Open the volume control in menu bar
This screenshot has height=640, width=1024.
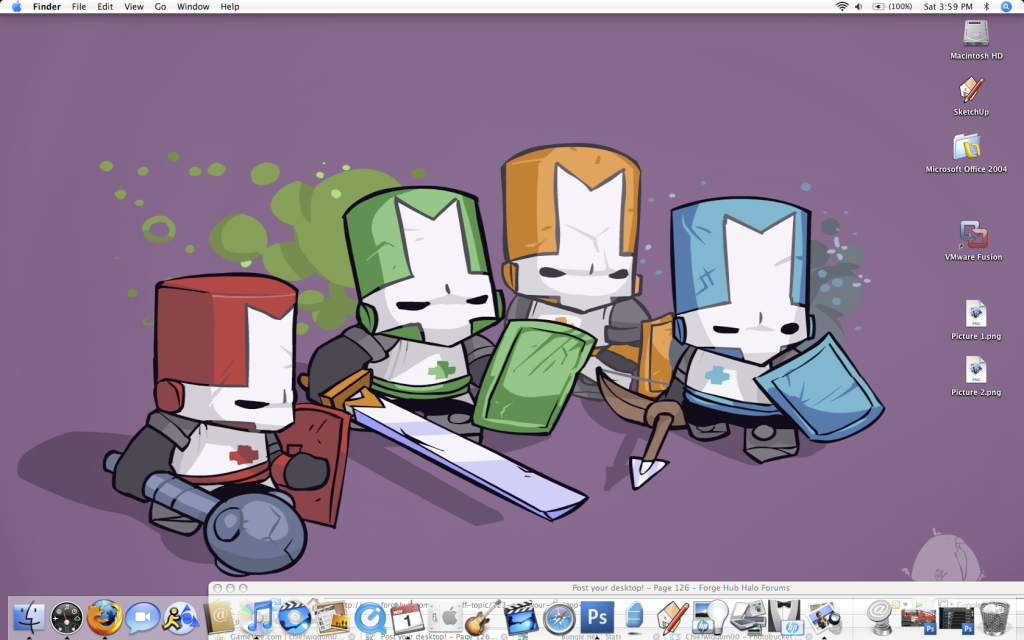[858, 7]
